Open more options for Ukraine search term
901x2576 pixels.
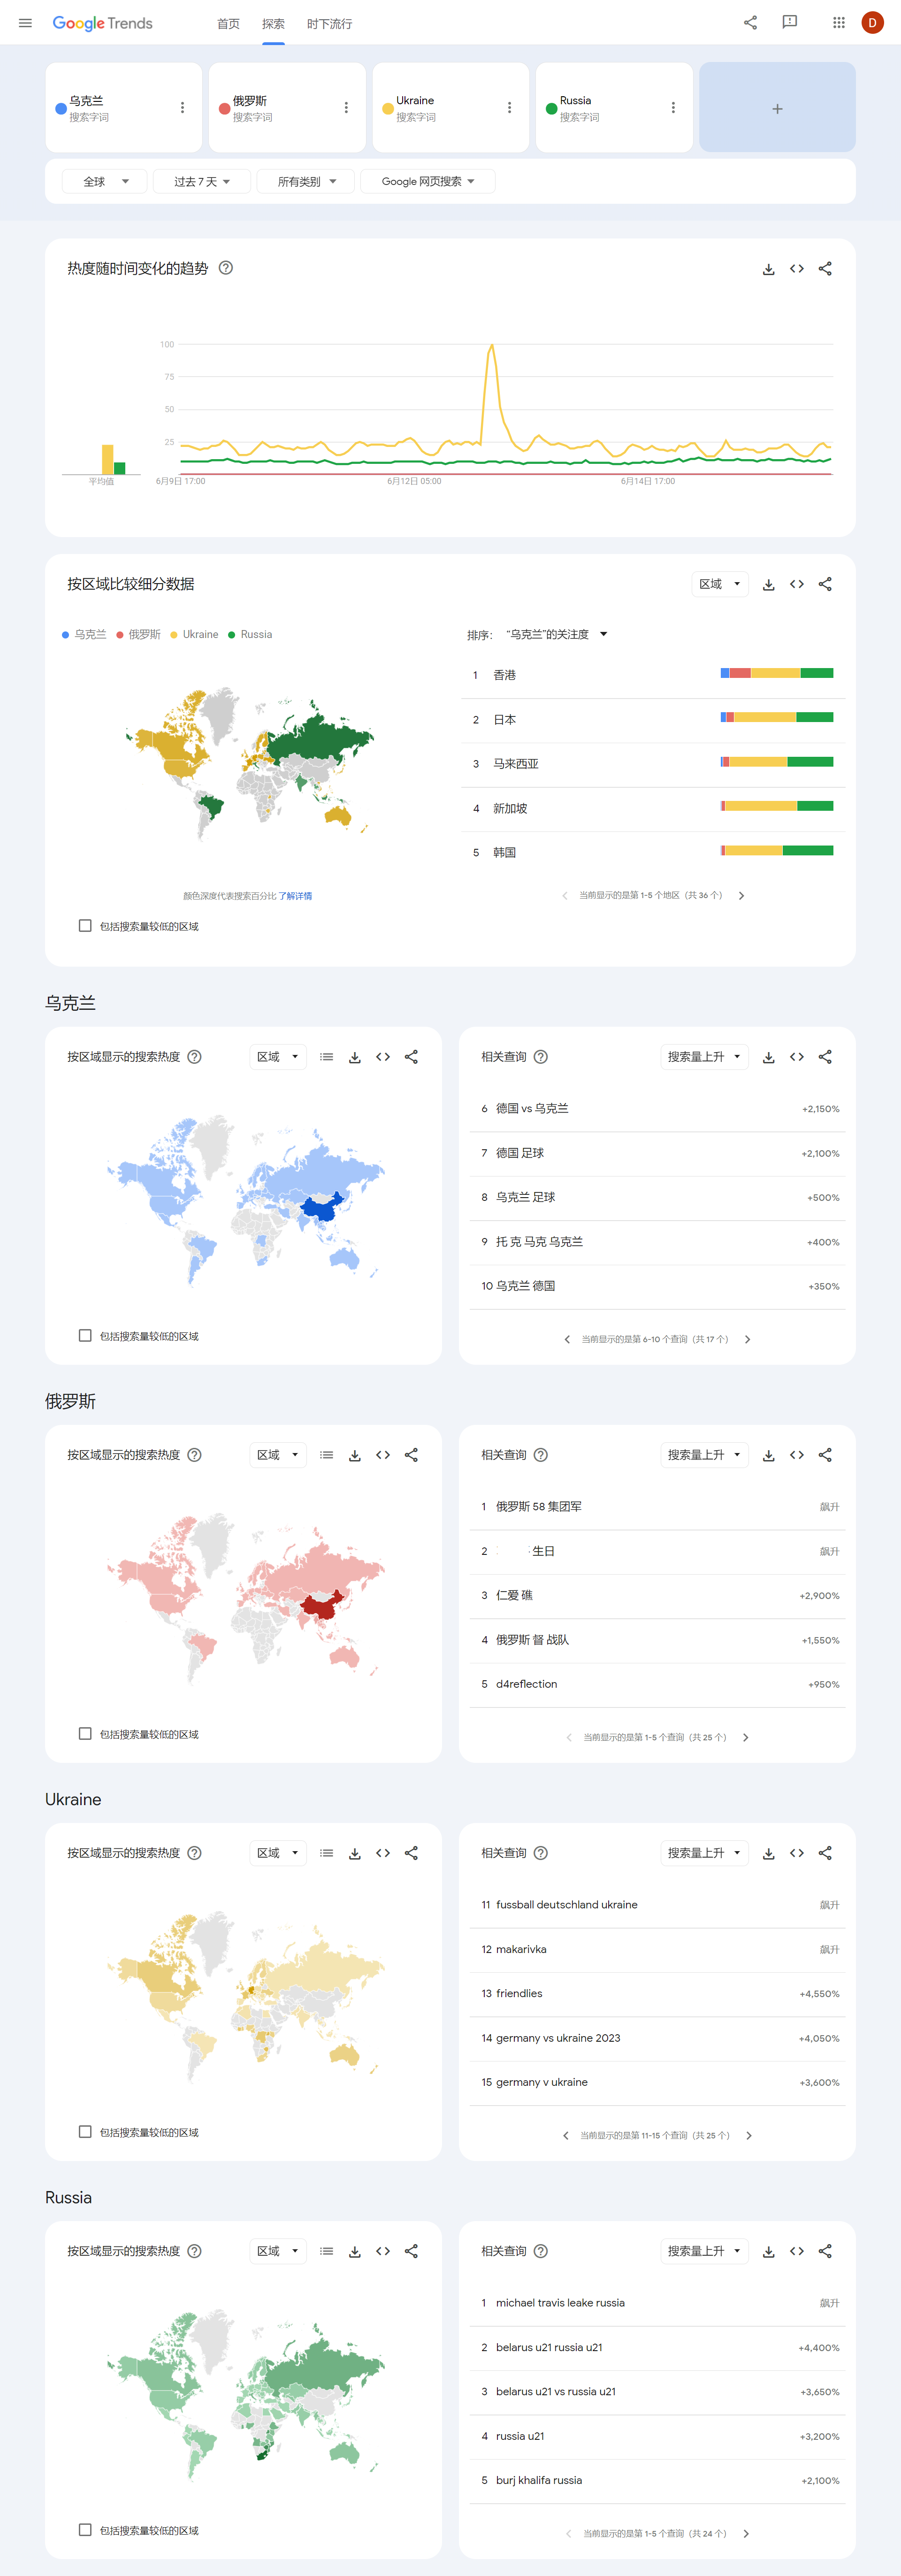(x=509, y=108)
